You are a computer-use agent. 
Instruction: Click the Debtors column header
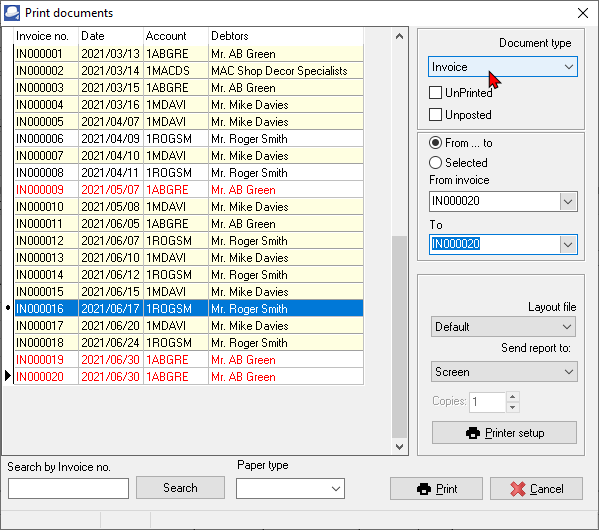[x=286, y=36]
